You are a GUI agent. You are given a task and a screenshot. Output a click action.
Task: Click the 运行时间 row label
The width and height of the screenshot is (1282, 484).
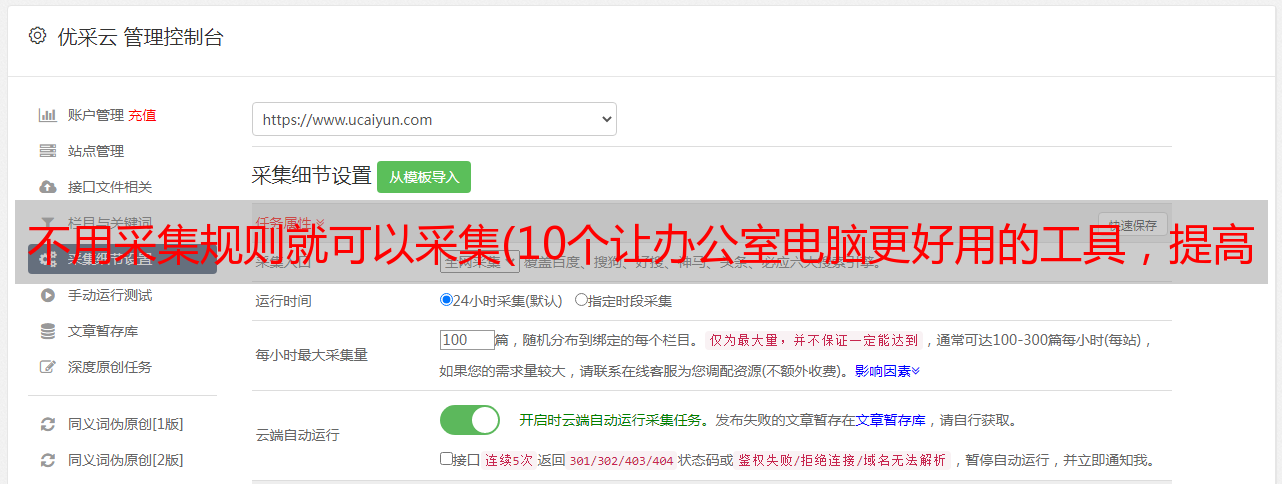pos(284,300)
